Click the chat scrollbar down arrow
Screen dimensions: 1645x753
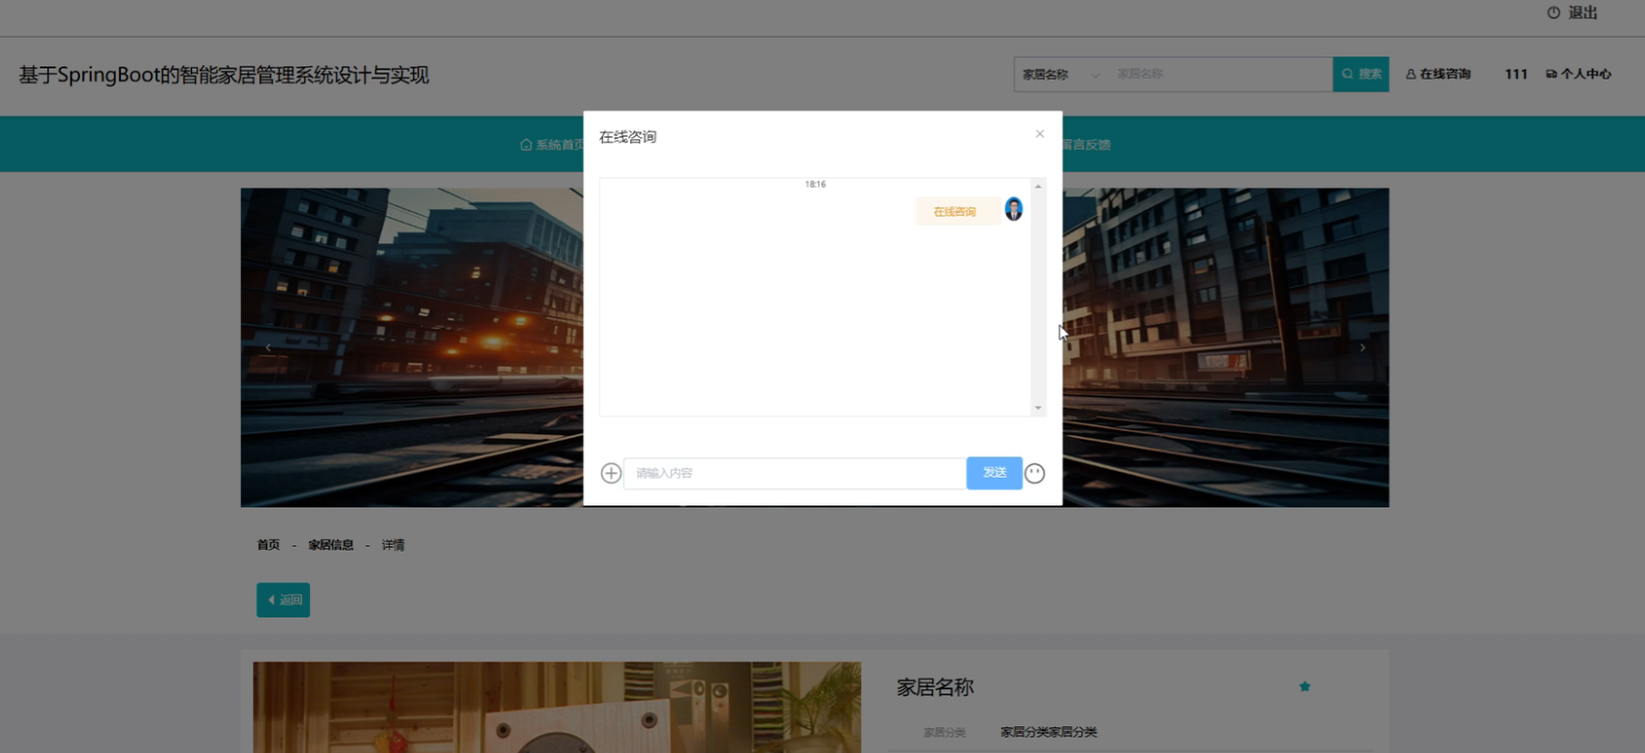(1038, 408)
